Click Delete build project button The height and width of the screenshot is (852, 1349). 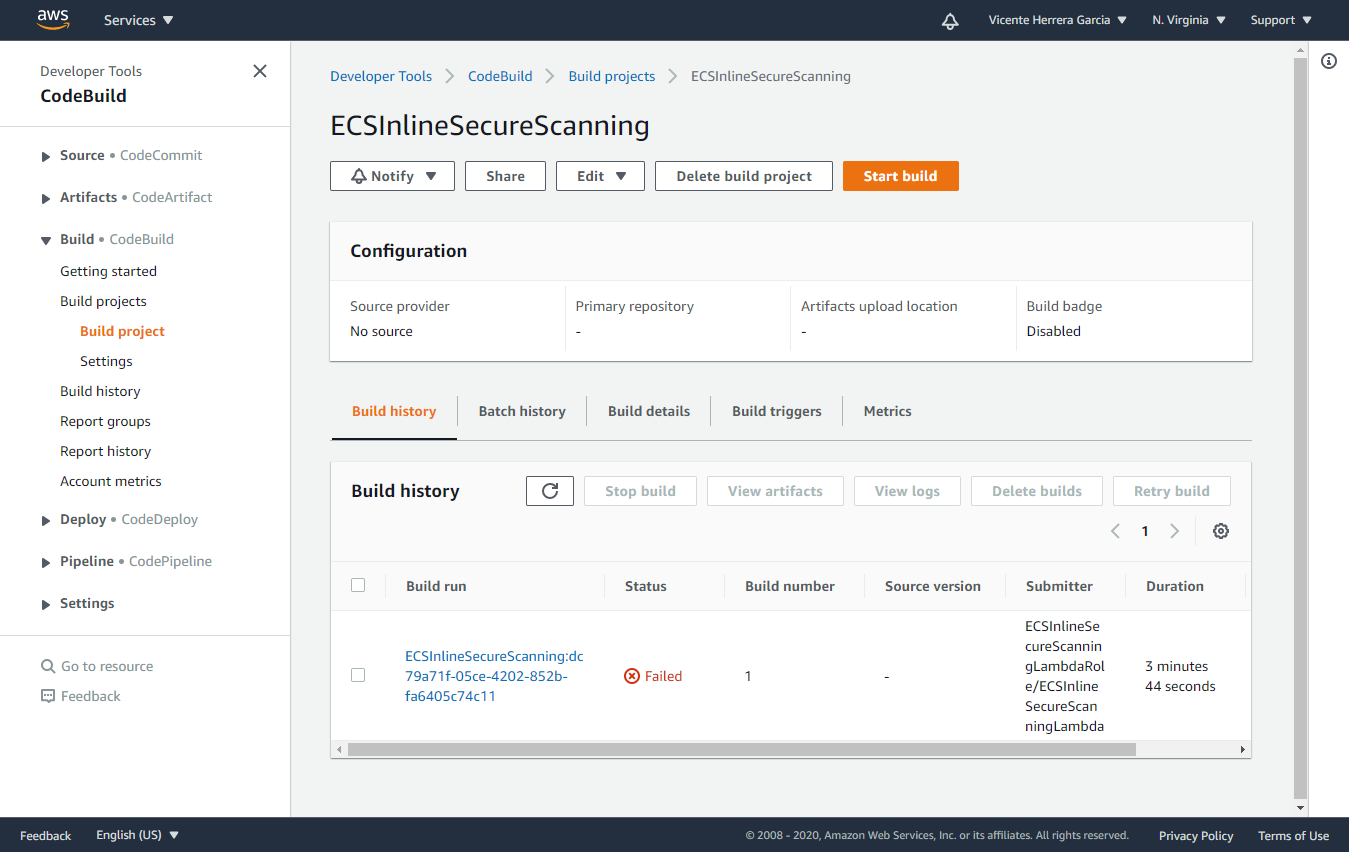click(x=744, y=176)
